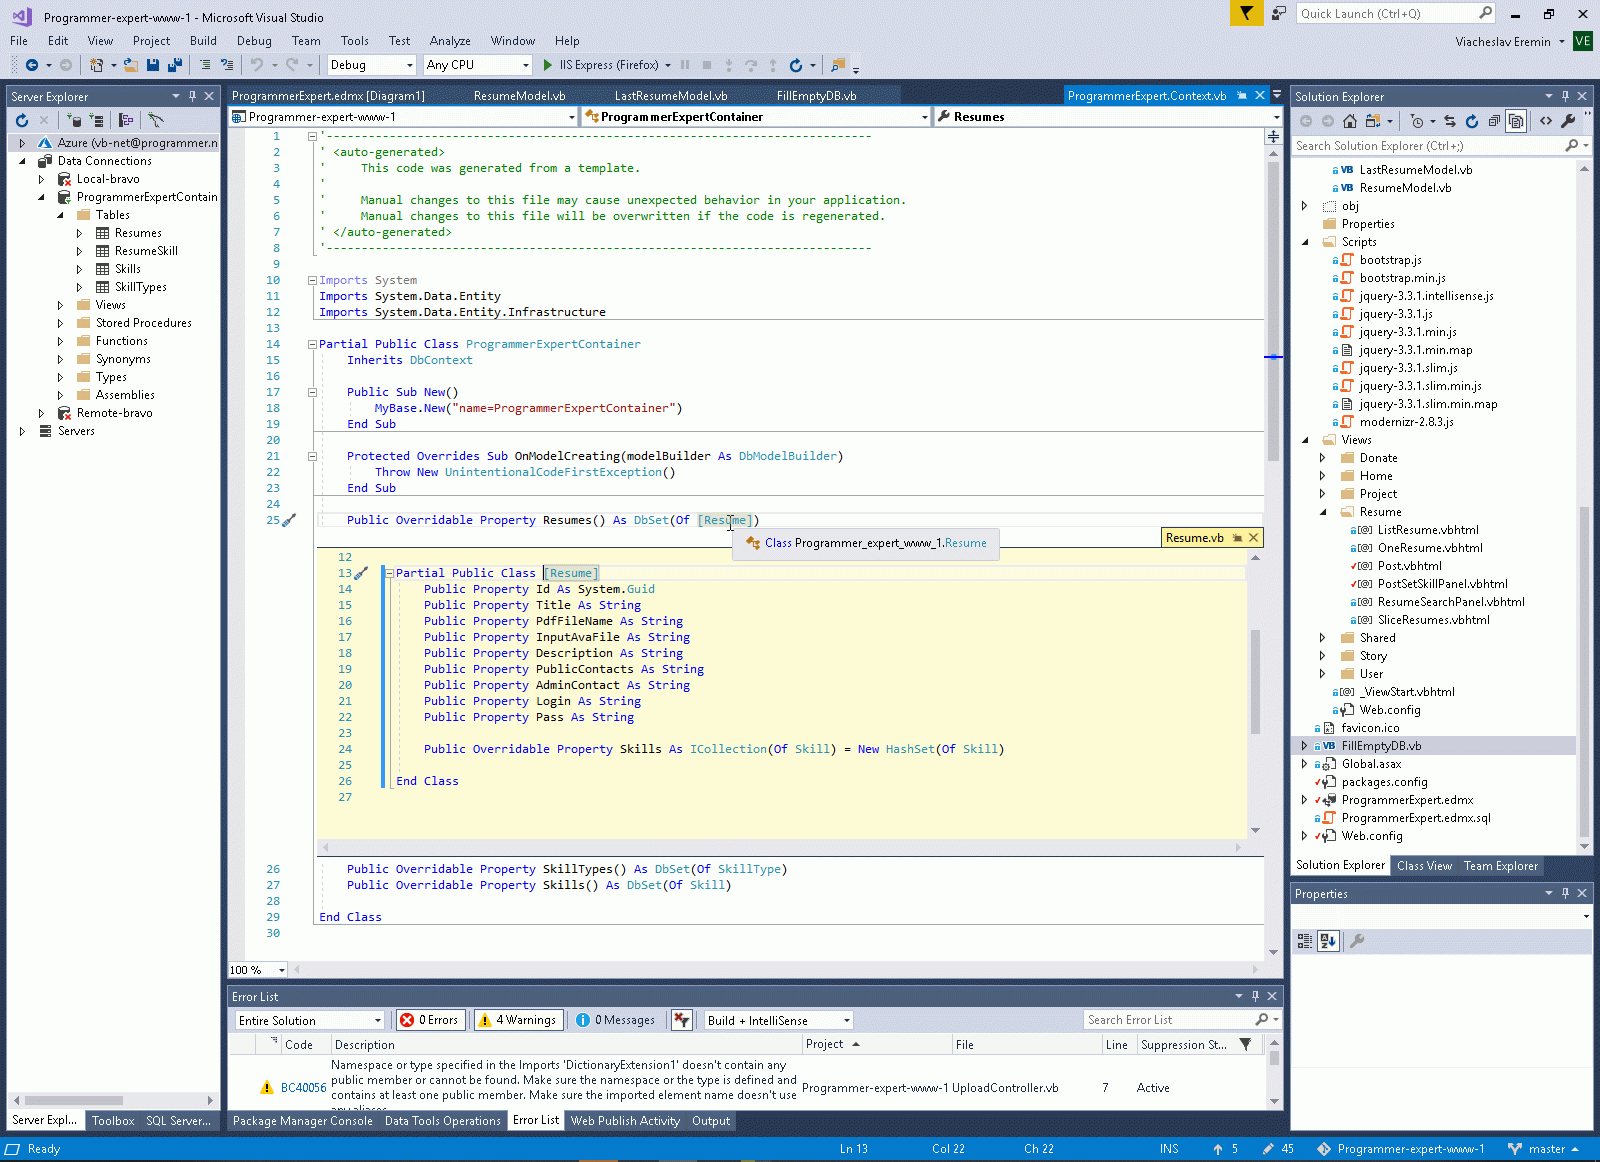The width and height of the screenshot is (1600, 1162).
Task: Click Collapse All icon in Solution Explorer
Action: coord(1494,121)
